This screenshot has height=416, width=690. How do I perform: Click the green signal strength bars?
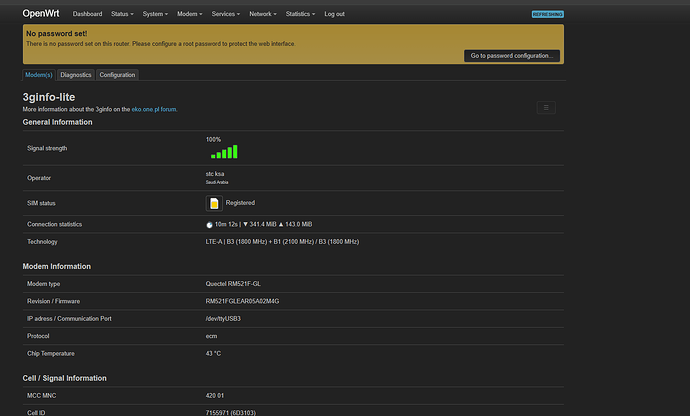[224, 152]
